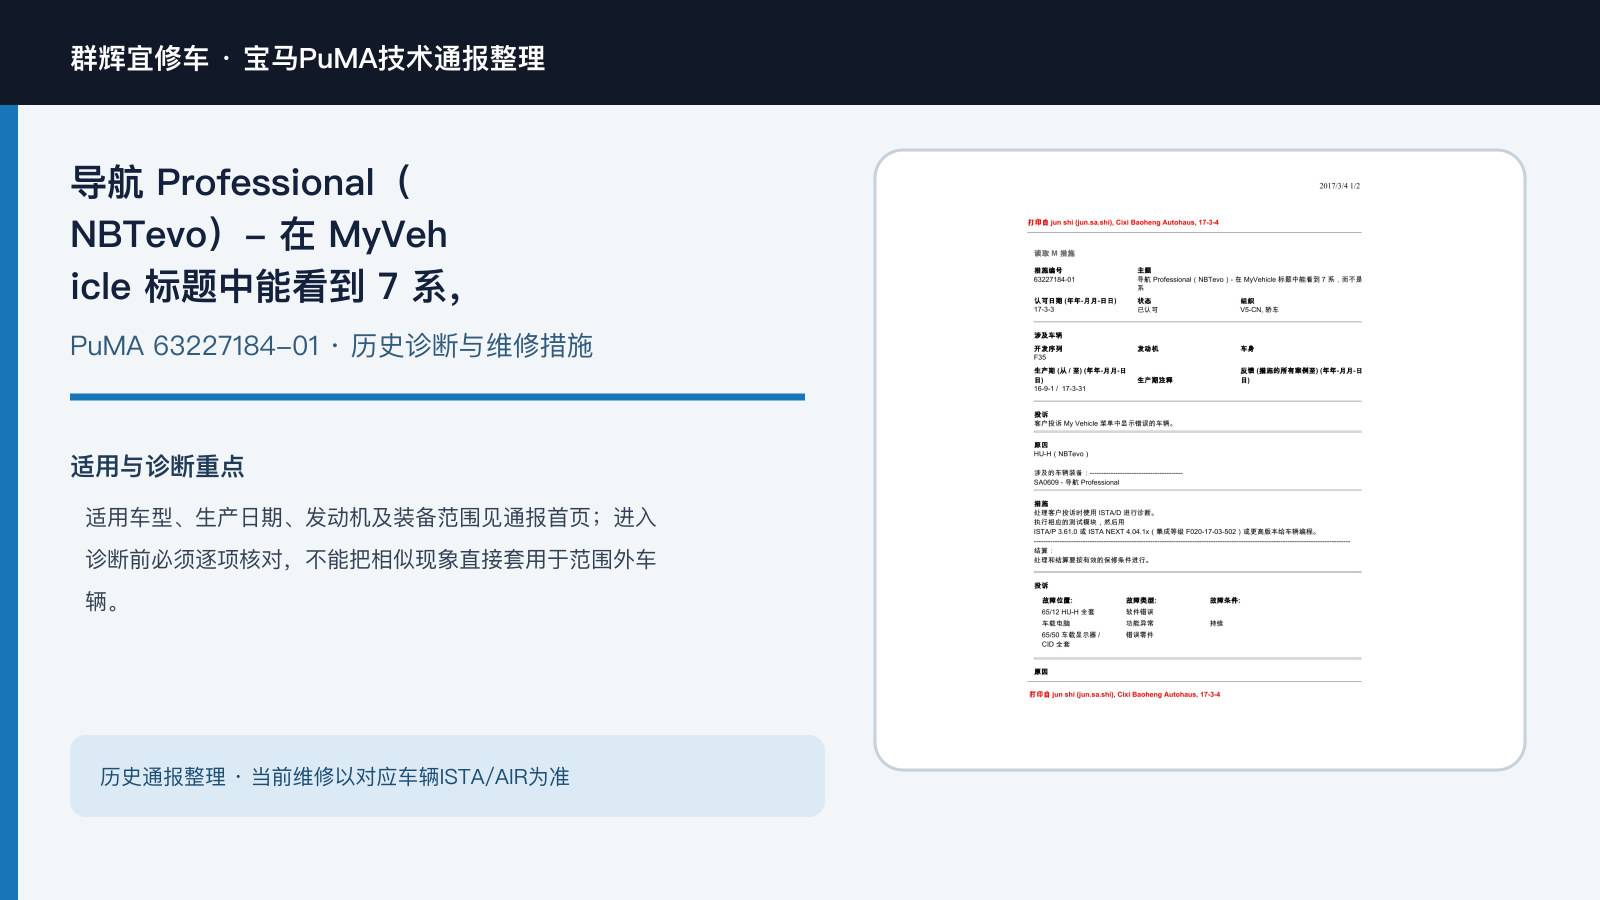Select the main heading 导航 Professional (NBTevo)

[x=265, y=234]
